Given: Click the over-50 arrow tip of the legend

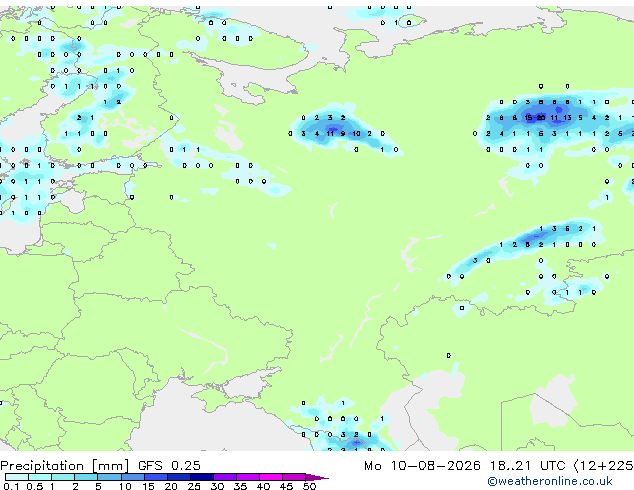Looking at the screenshot, I should tap(317, 477).
